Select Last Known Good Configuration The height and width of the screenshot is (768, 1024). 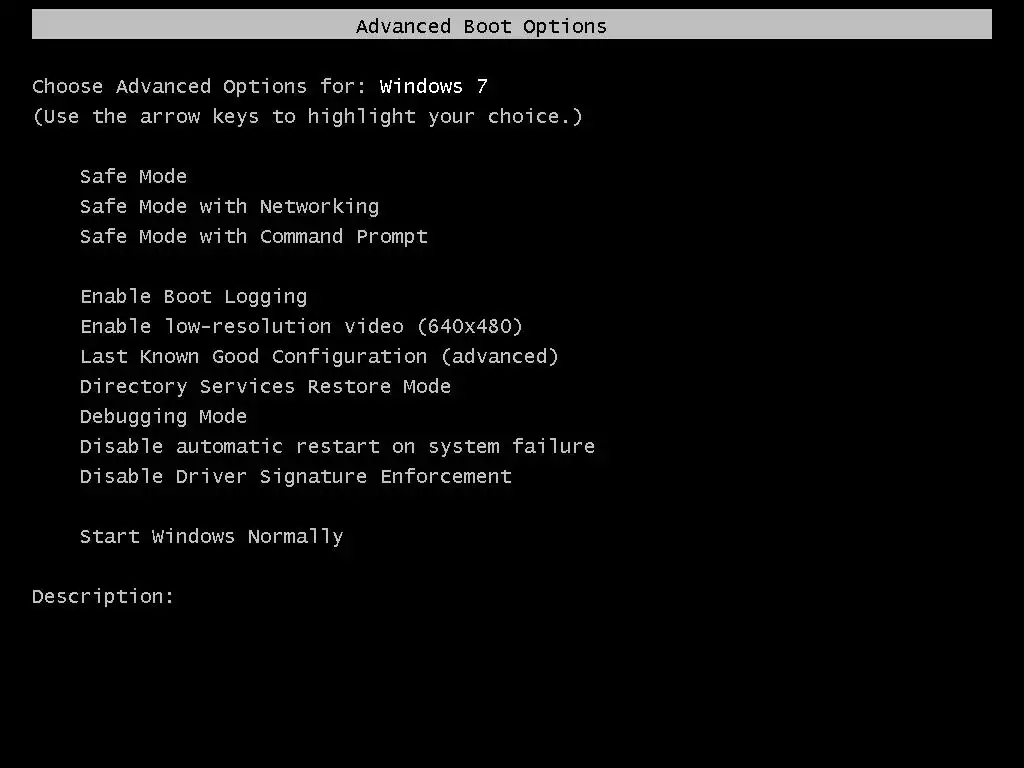pyautogui.click(x=318, y=357)
